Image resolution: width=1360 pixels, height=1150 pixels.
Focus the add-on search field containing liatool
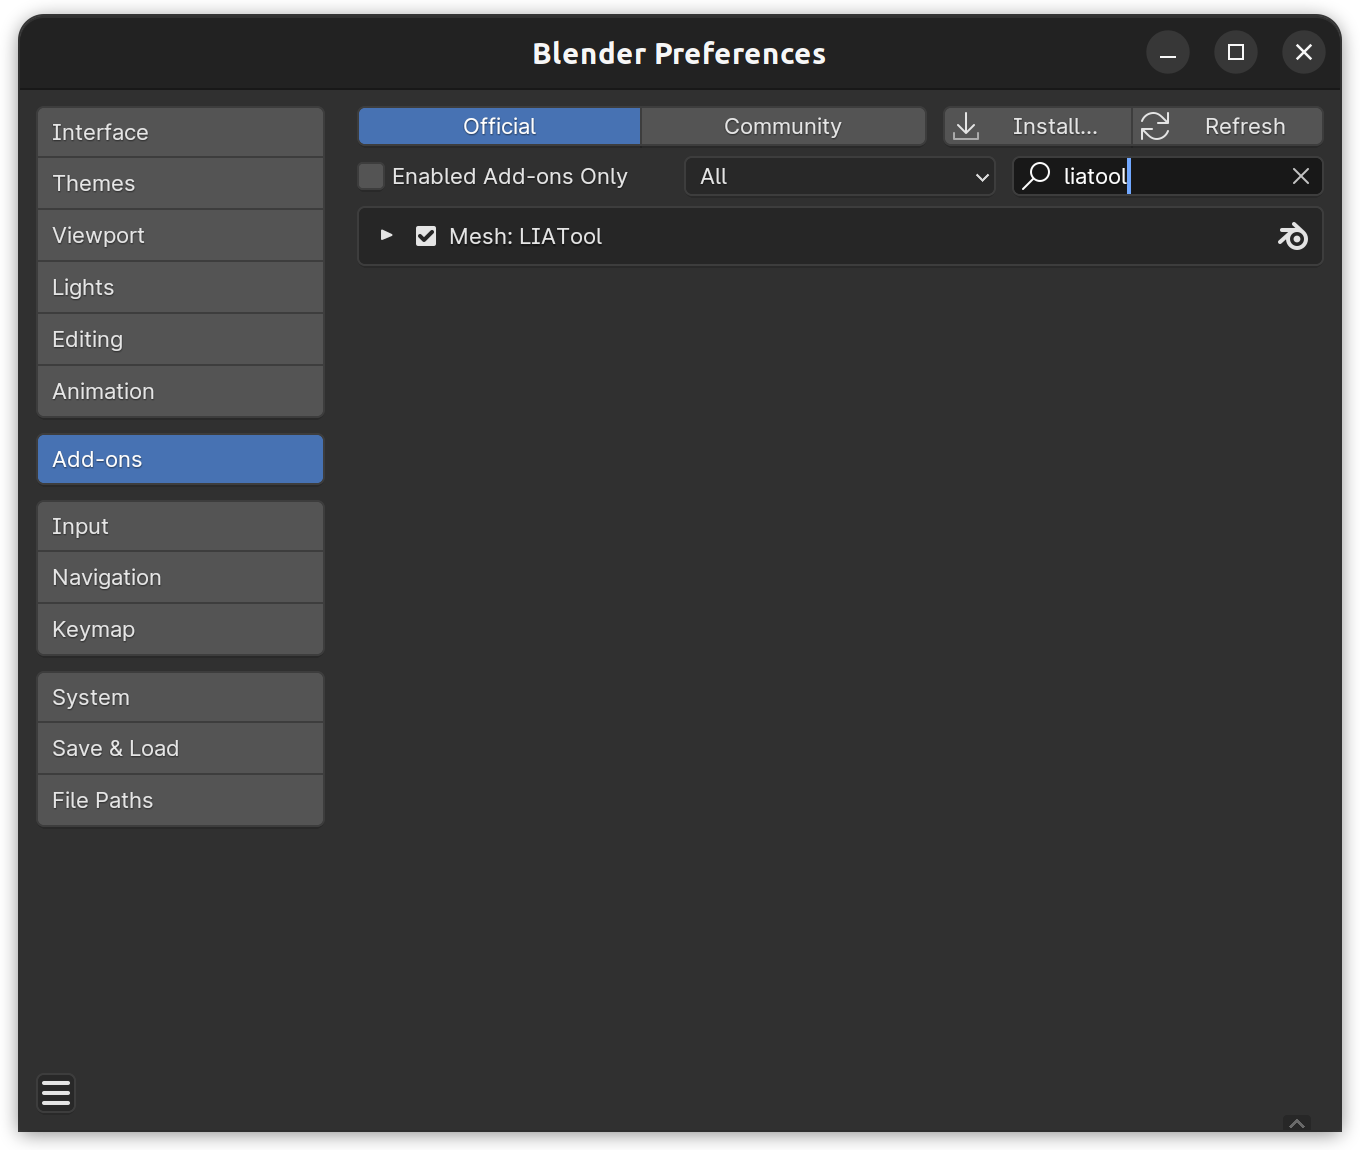click(1168, 176)
